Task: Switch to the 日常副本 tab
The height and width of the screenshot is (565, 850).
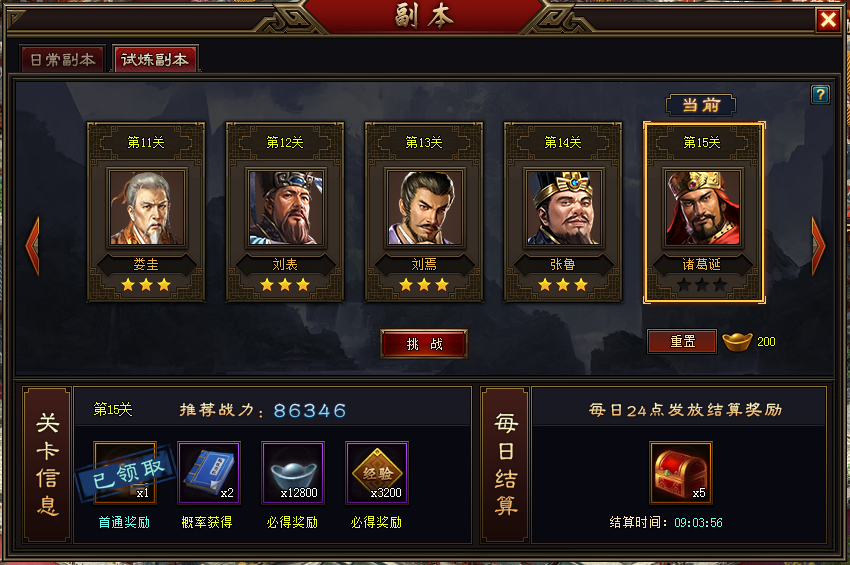Action: click(x=63, y=59)
